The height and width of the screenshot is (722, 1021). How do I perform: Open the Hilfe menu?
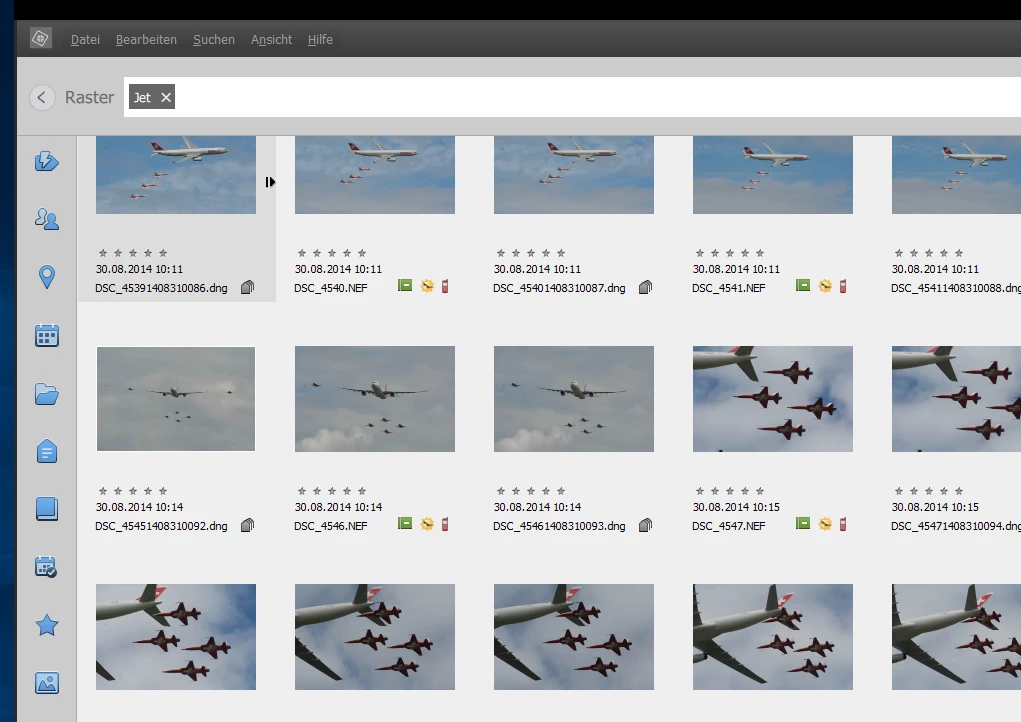320,40
